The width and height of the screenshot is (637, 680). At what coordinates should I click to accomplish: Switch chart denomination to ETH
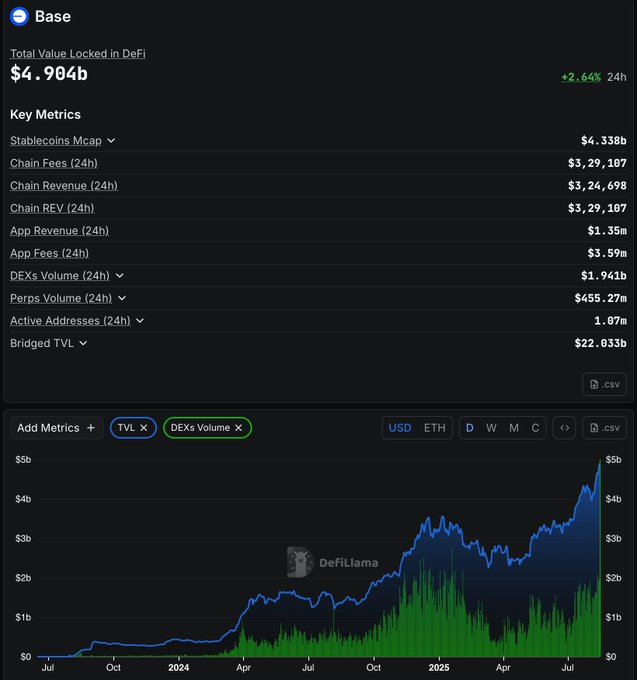pos(434,428)
